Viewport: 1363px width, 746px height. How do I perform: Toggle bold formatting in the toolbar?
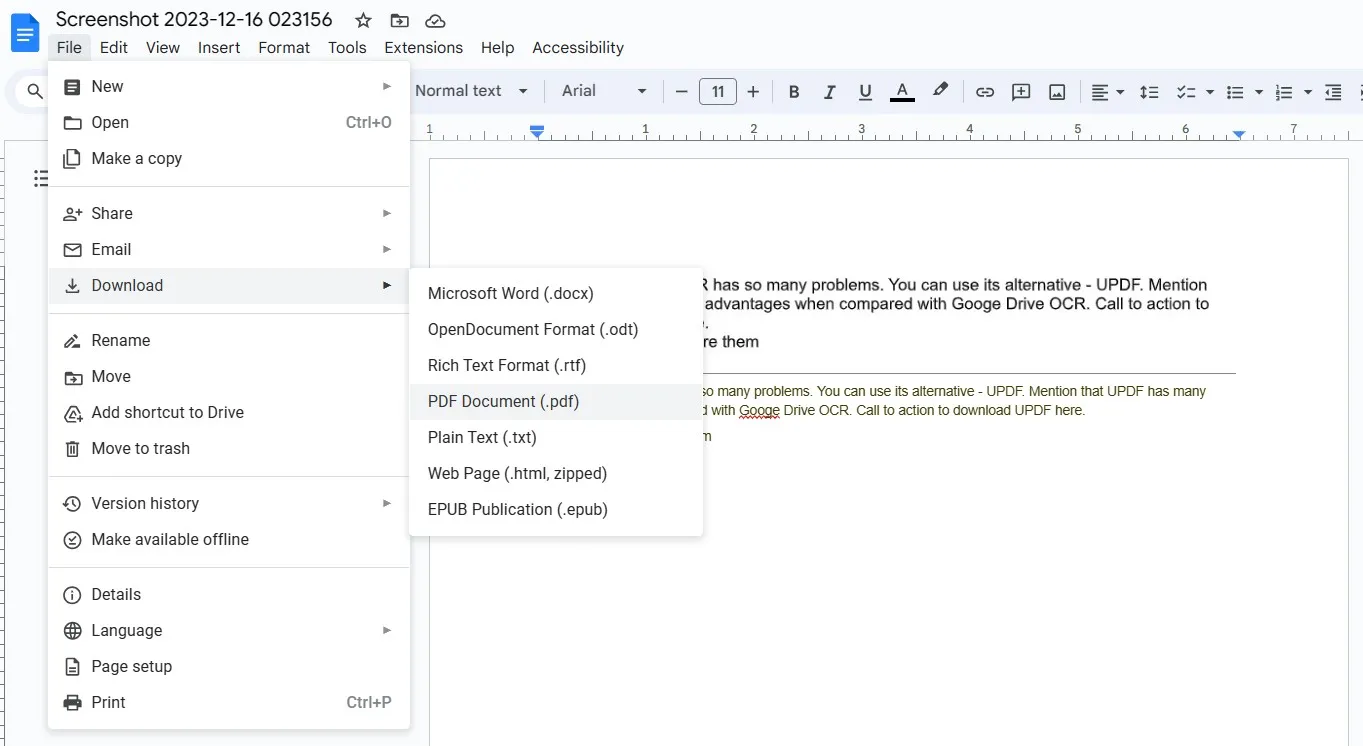(793, 91)
